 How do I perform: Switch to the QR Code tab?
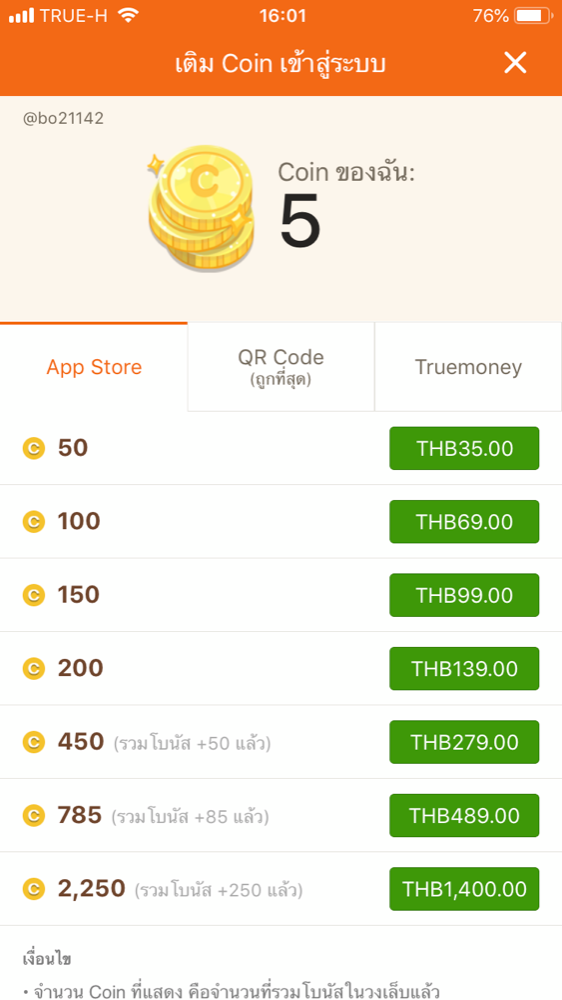click(x=281, y=367)
